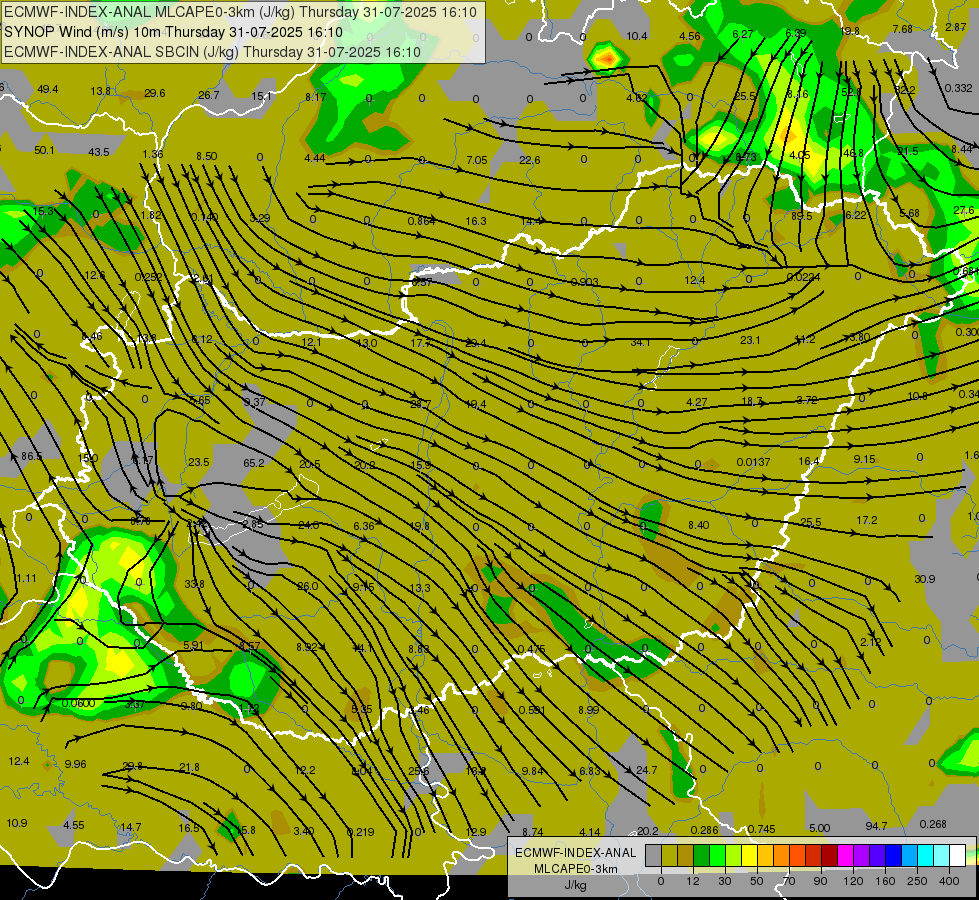Click the SBCIN title line in the header
Viewport: 979px width, 900px height.
(x=212, y=52)
